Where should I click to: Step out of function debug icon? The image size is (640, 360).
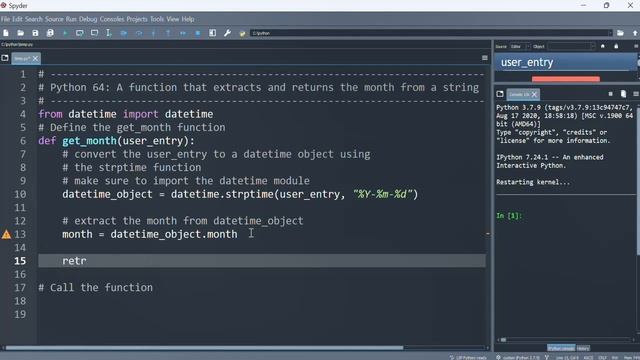(x=168, y=33)
